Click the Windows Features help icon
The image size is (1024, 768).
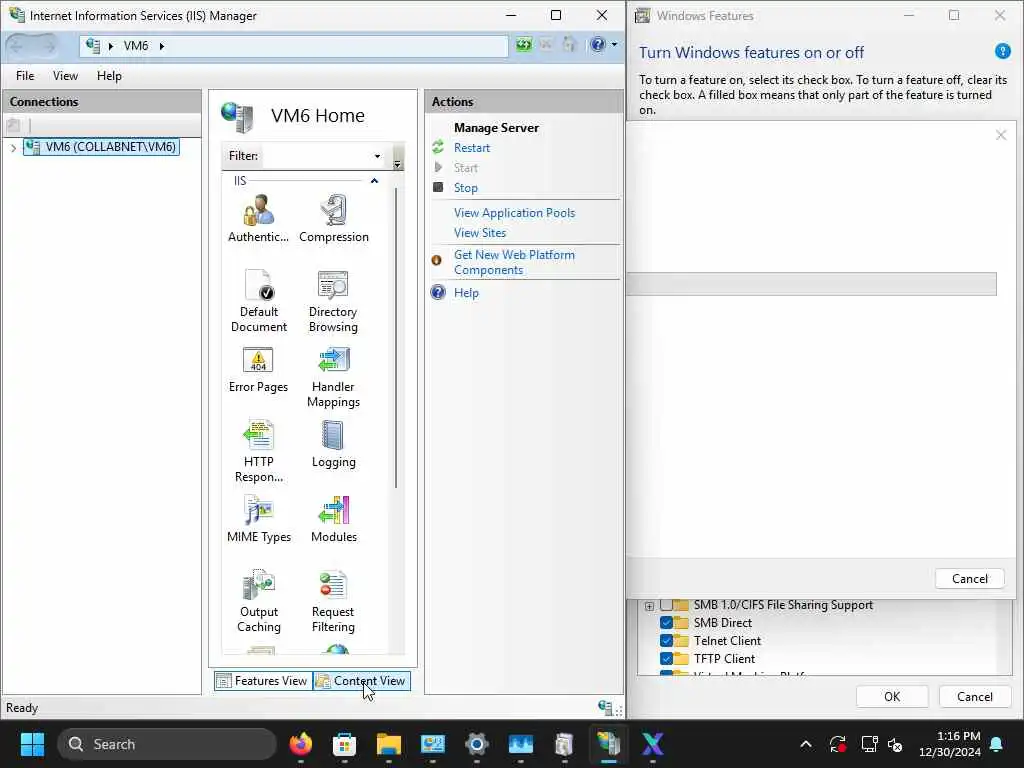[x=1002, y=51]
